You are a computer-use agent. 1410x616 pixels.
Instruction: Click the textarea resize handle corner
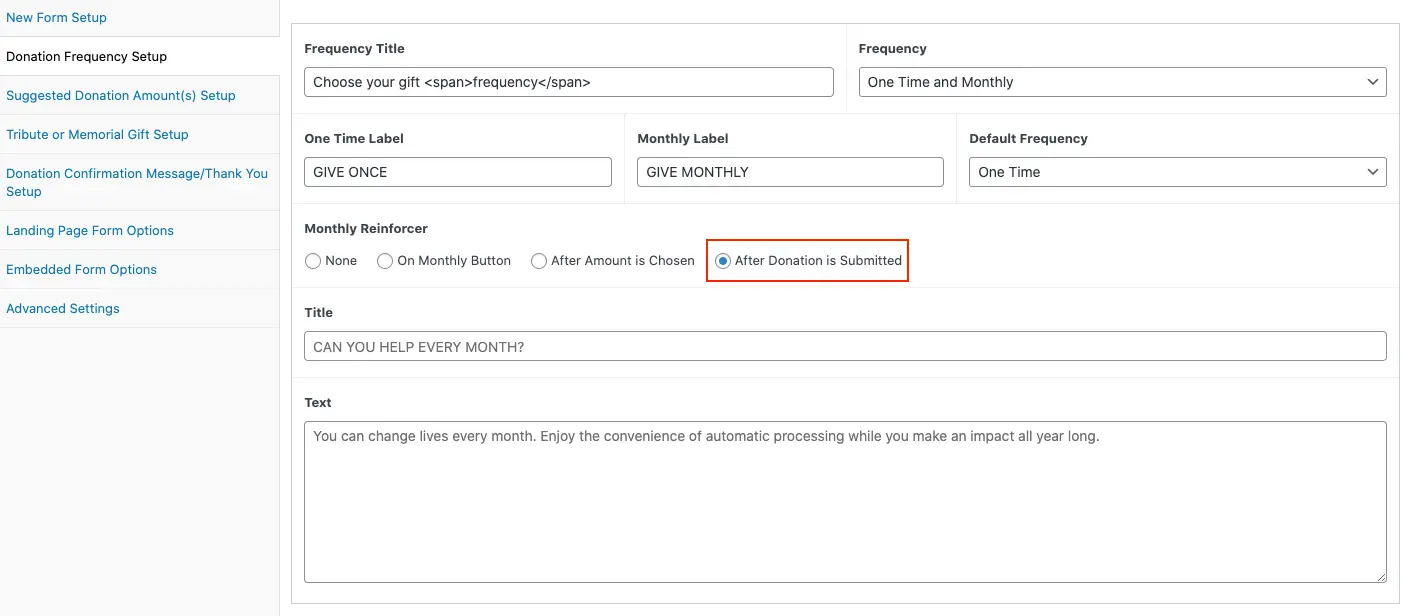click(x=1380, y=576)
